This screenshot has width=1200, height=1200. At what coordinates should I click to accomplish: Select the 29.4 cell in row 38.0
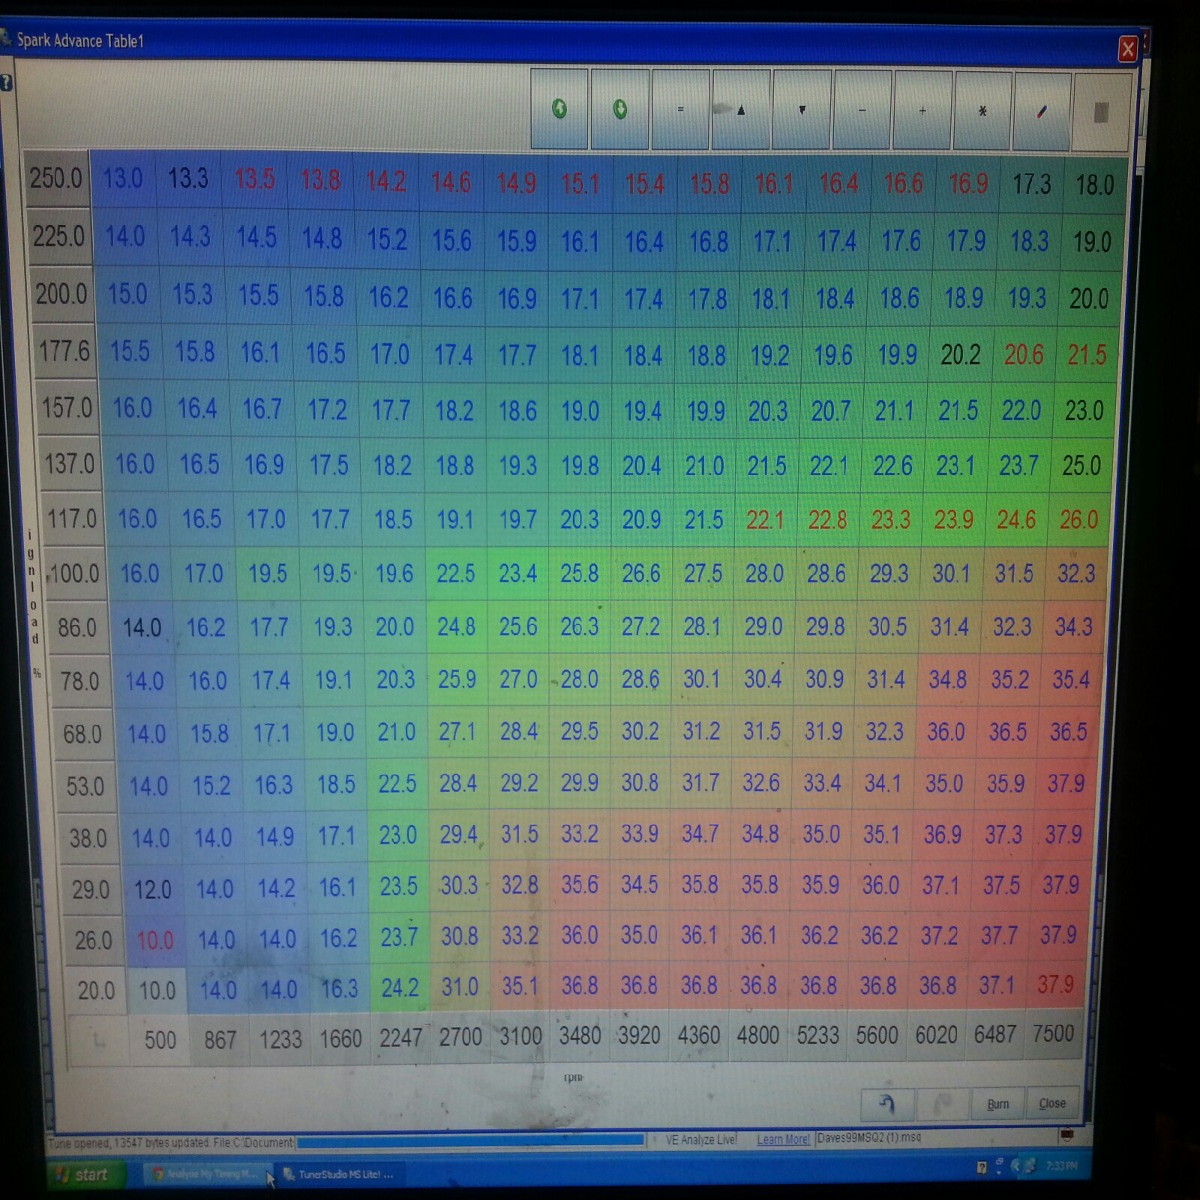[459, 835]
